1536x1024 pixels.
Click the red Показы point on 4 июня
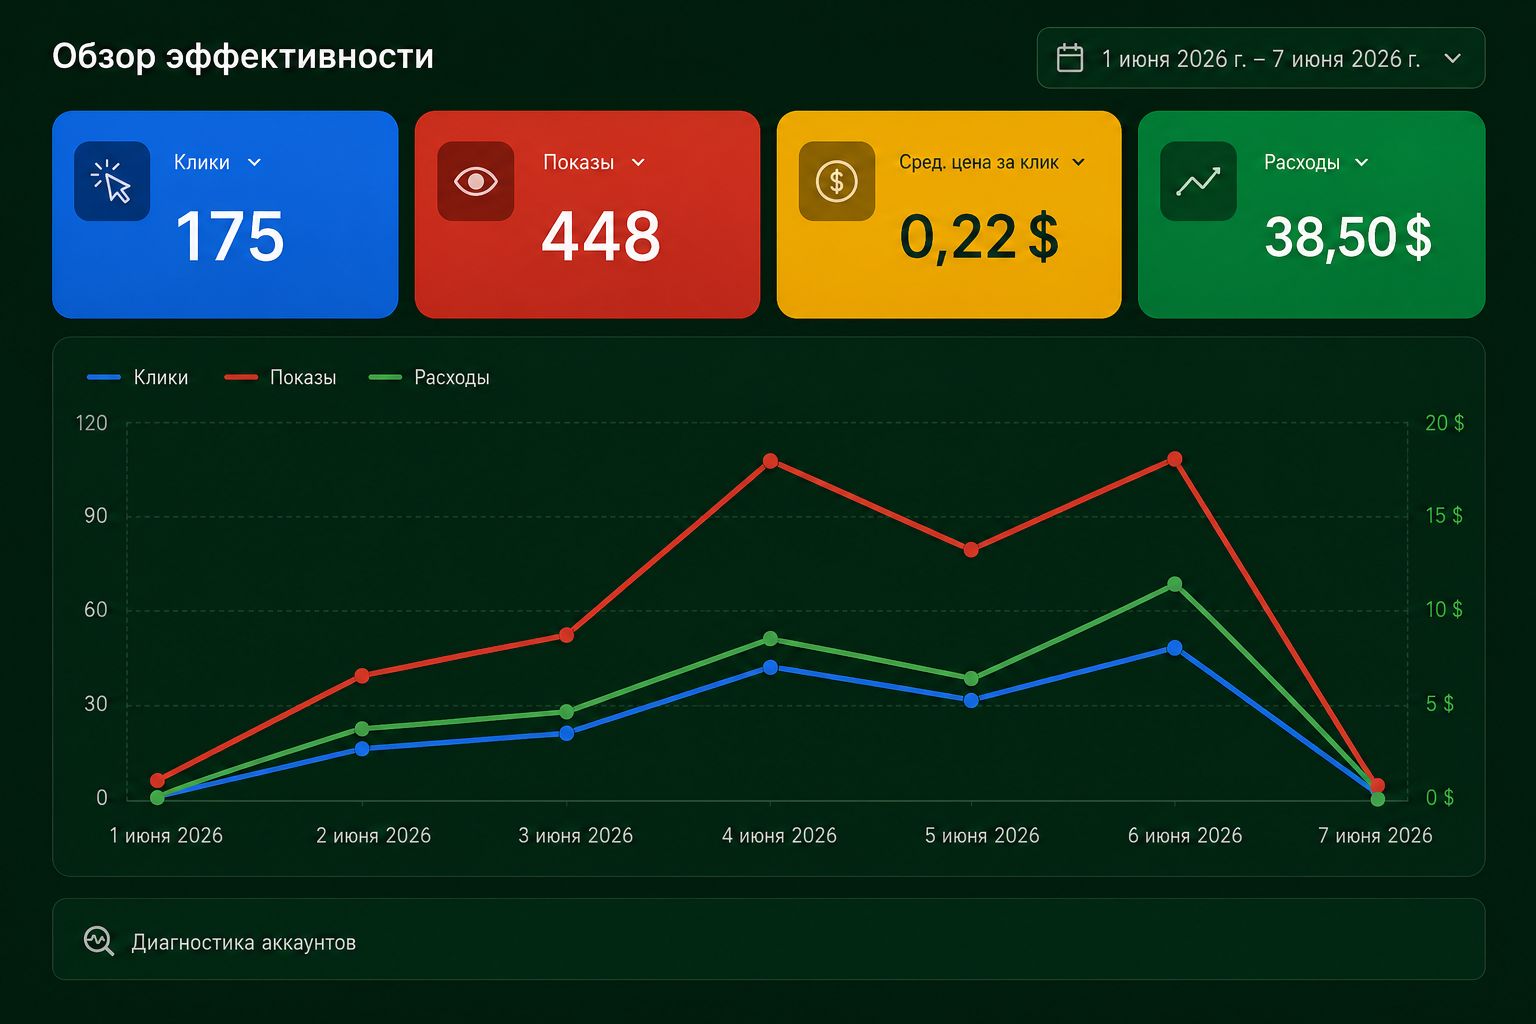[770, 461]
